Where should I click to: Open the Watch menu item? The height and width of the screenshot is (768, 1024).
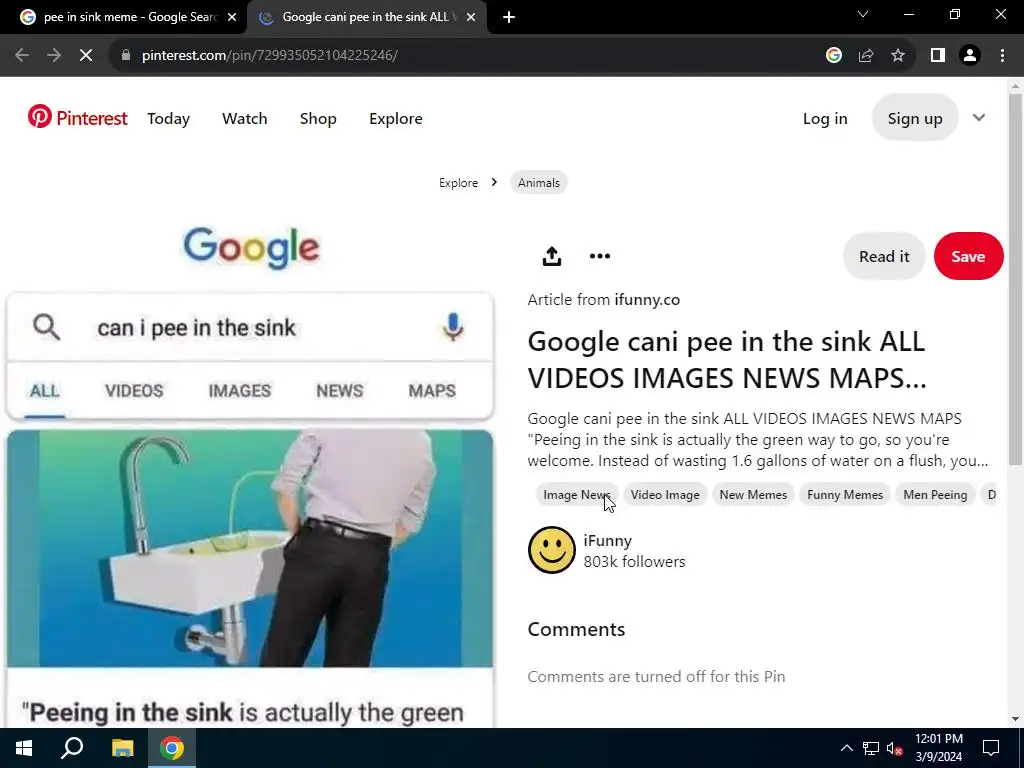(x=245, y=119)
